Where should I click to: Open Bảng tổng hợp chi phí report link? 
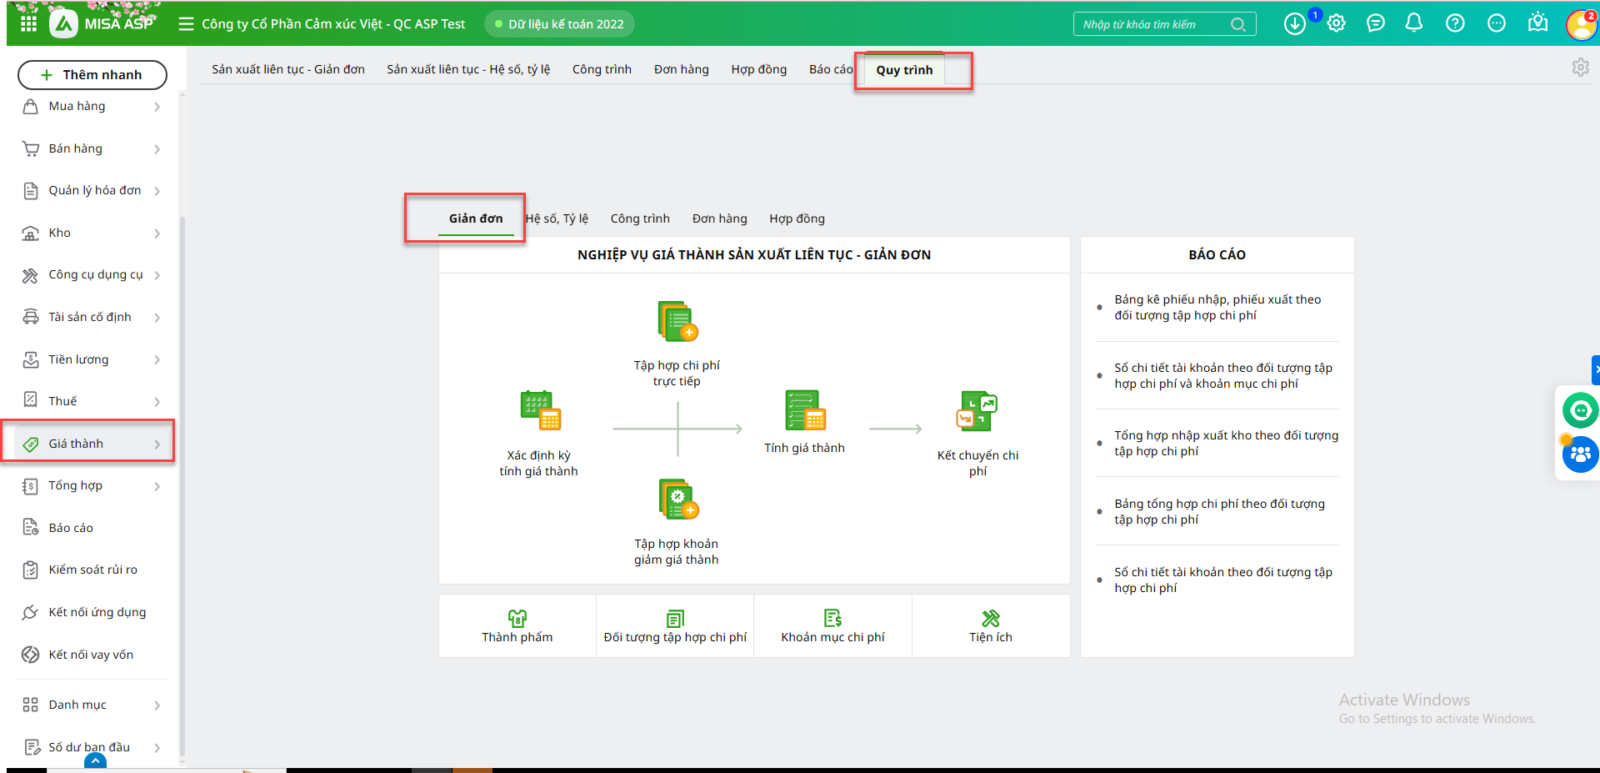[x=1219, y=512]
